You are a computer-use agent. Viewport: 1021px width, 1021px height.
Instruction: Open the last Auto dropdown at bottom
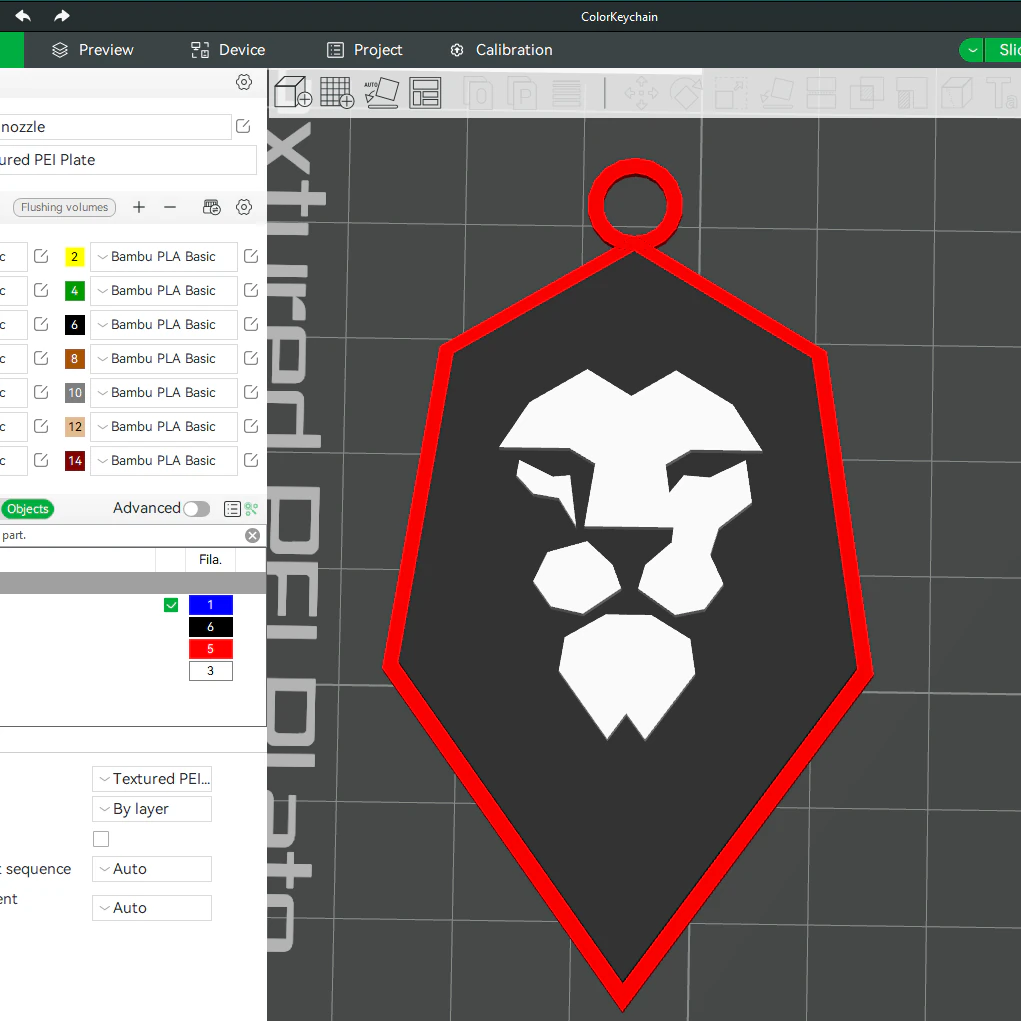(x=152, y=908)
